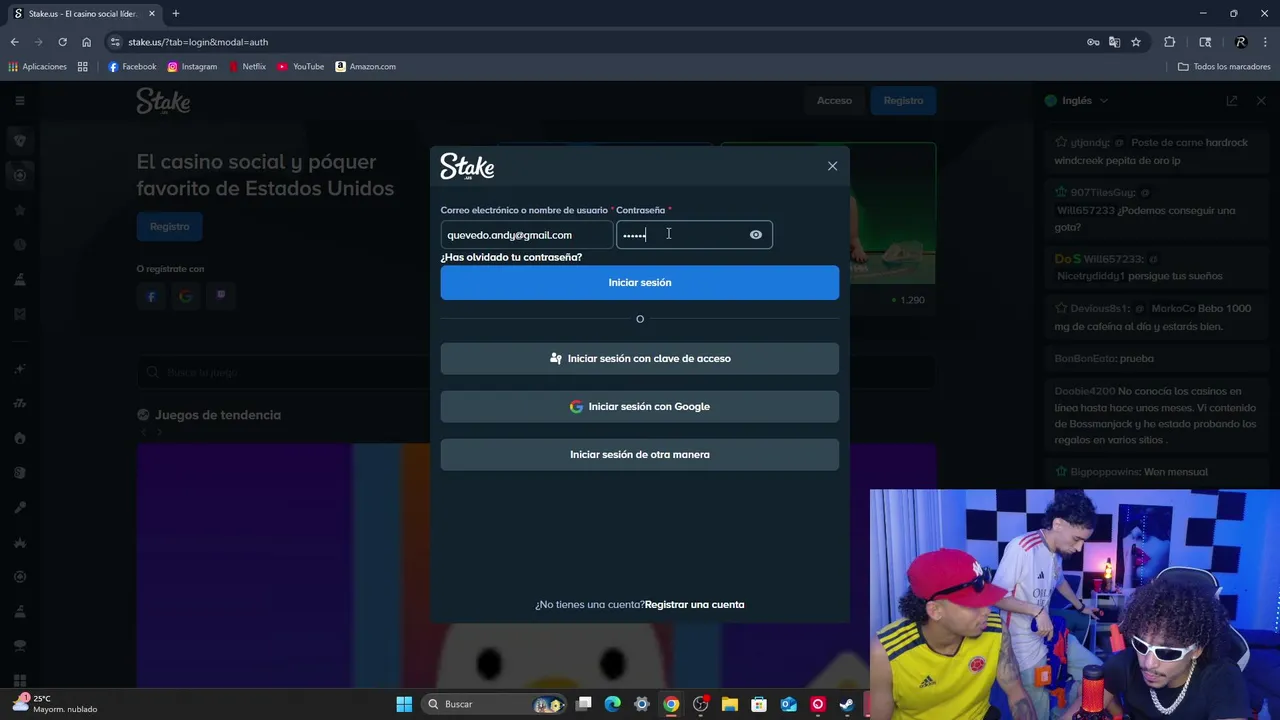Screen dimensions: 1280x720
Task: Close the chat side panel
Action: (x=1261, y=100)
